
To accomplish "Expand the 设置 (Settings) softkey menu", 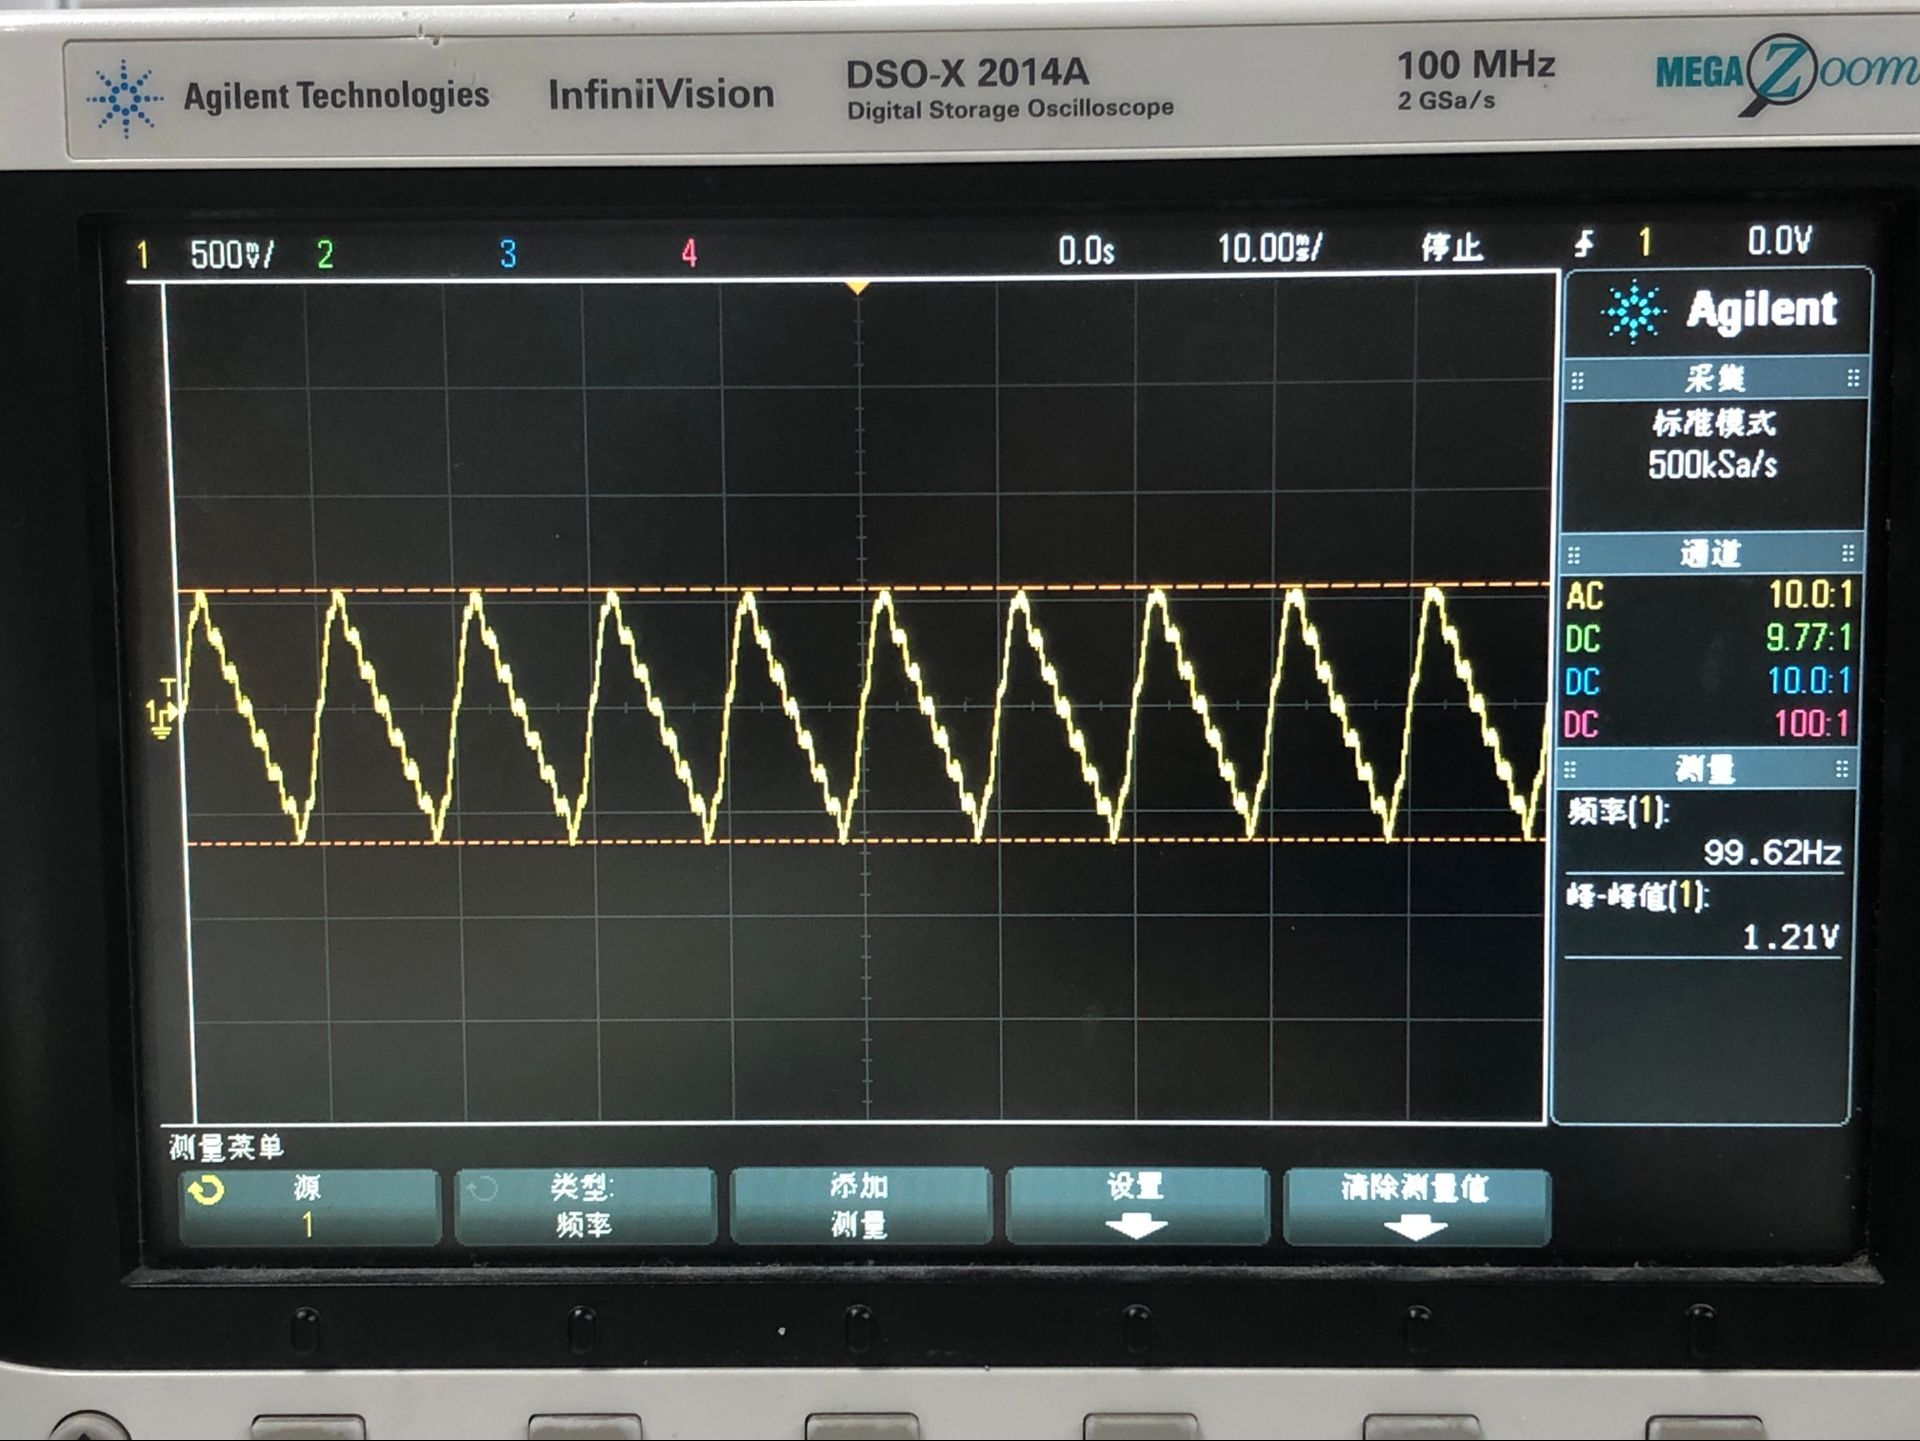I will pos(1137,1205).
